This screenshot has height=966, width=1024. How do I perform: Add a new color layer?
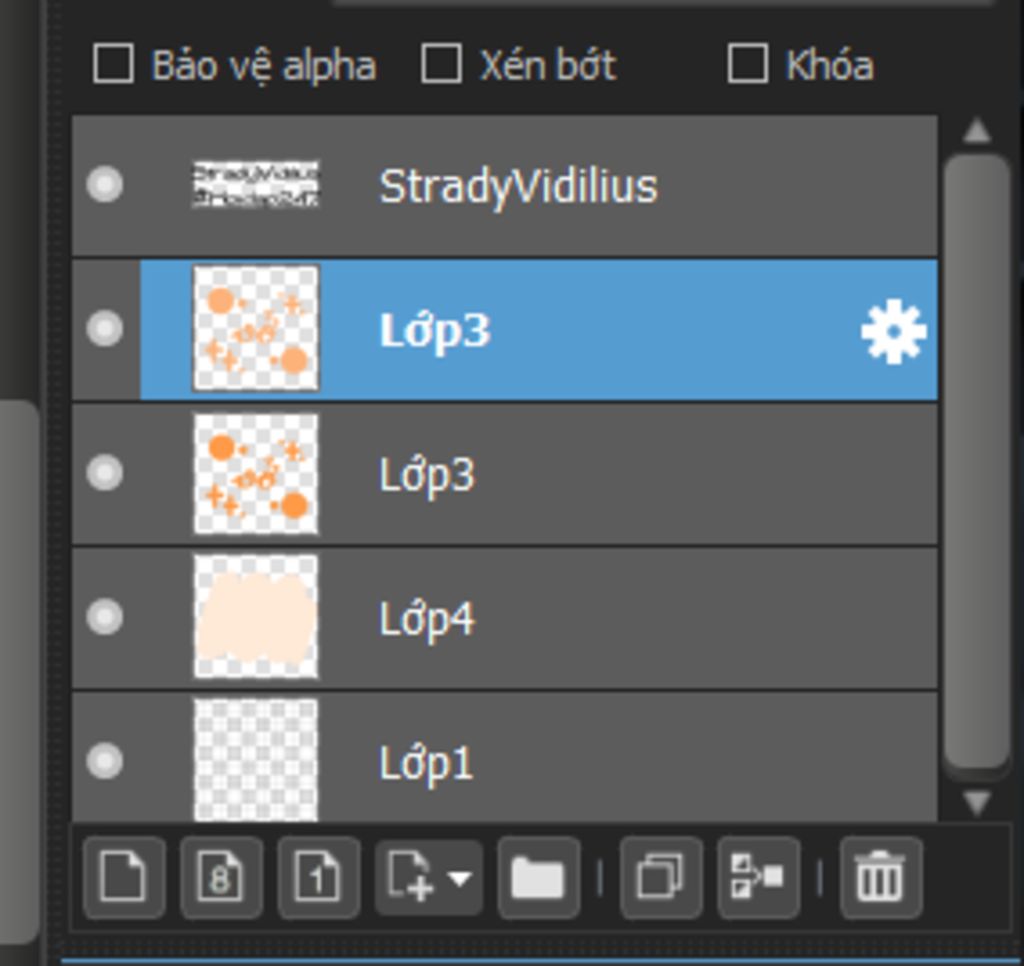(124, 877)
